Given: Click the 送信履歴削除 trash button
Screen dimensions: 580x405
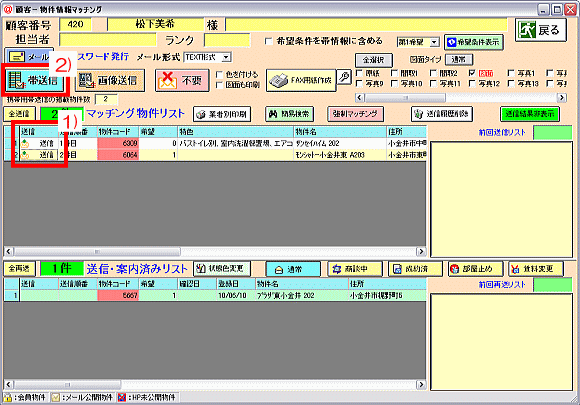Looking at the screenshot, I should click(442, 114).
